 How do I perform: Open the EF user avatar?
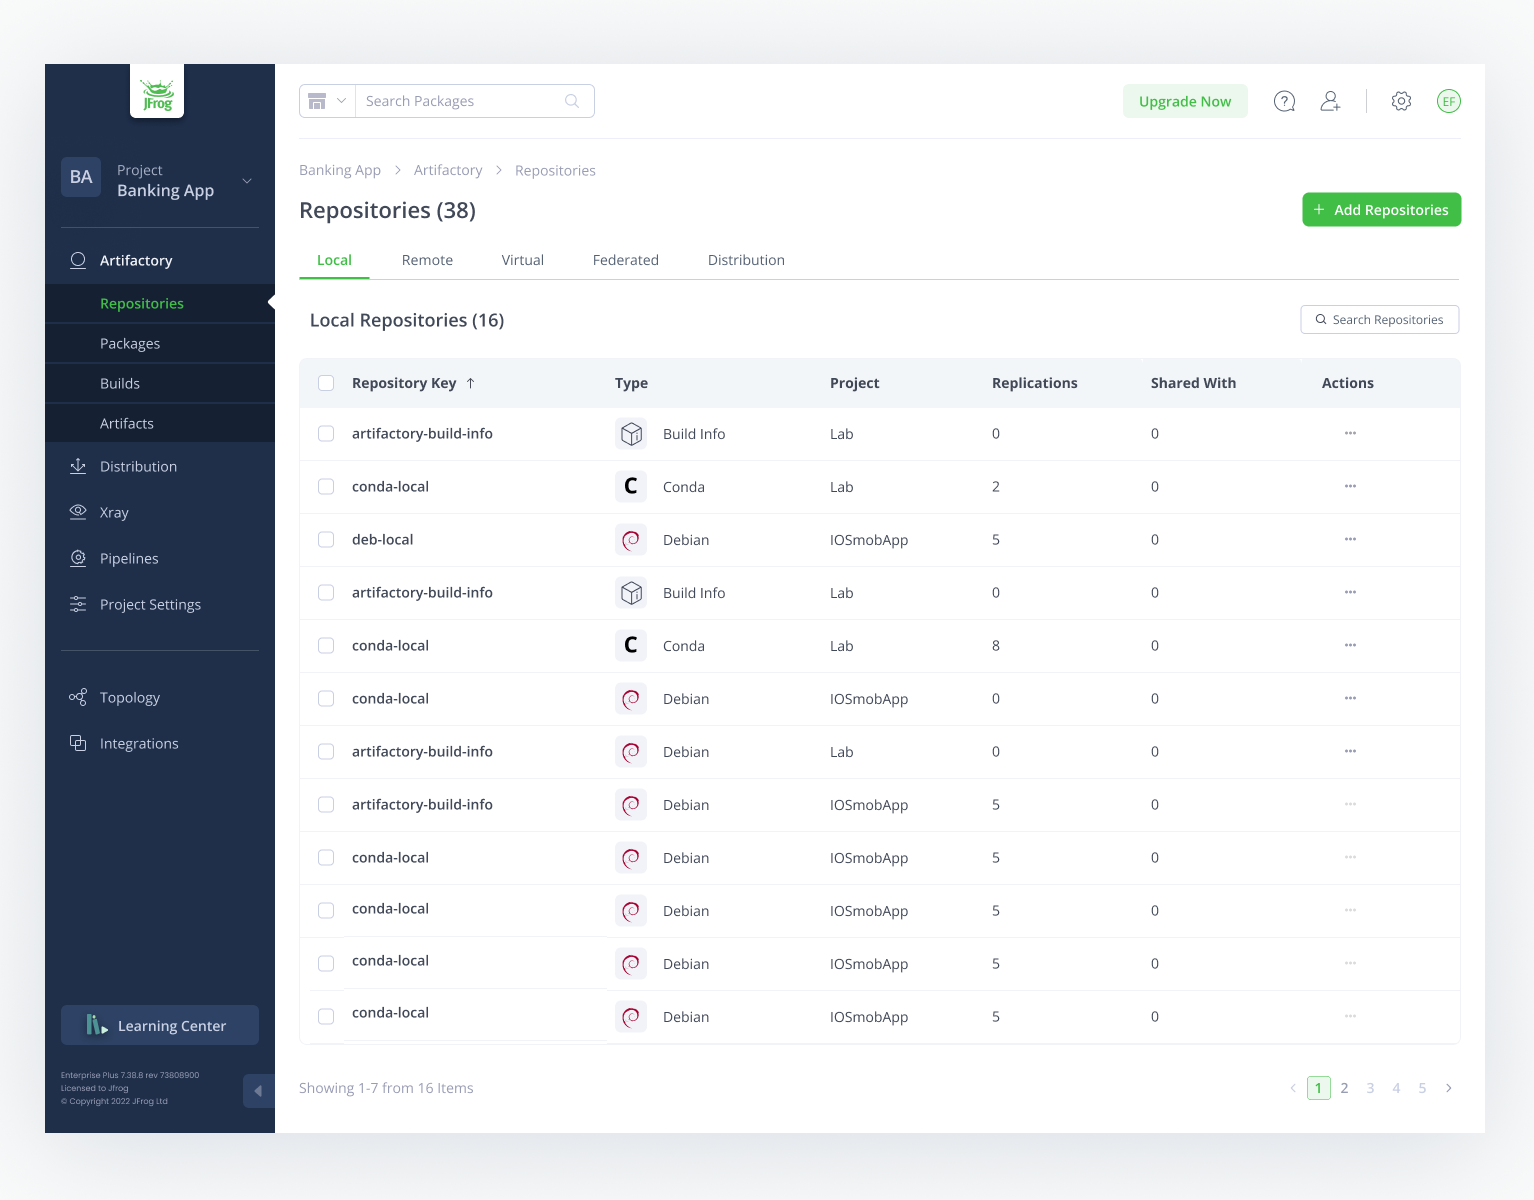coord(1448,101)
